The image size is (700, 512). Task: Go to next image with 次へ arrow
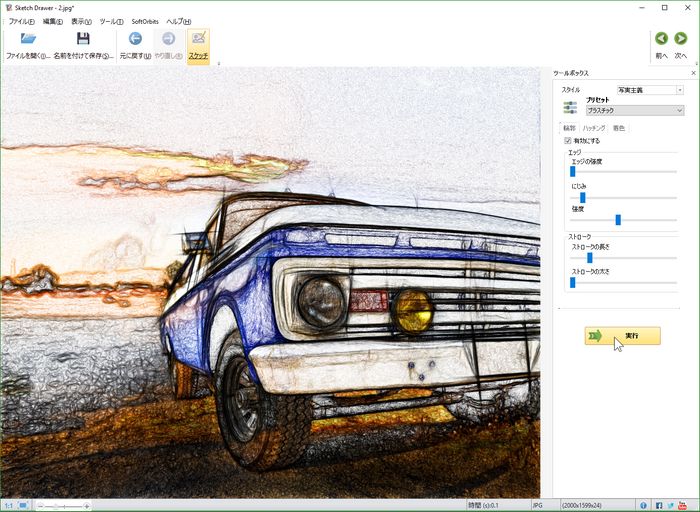pyautogui.click(x=680, y=38)
